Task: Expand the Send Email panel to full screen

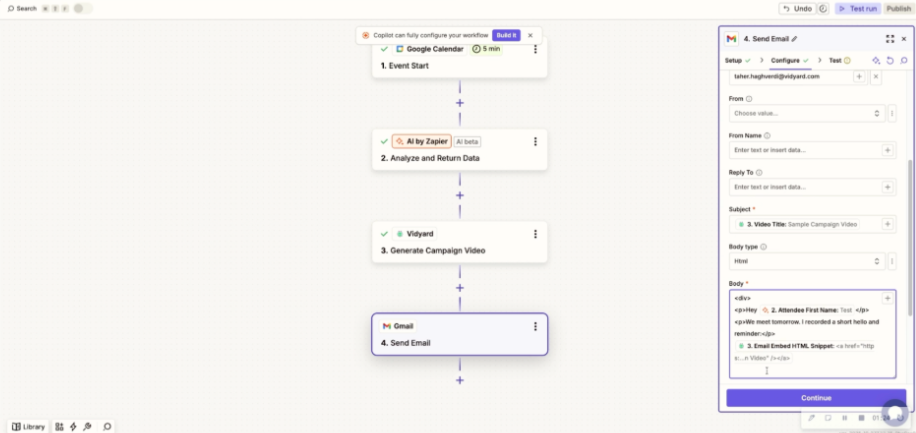Action: click(x=890, y=38)
